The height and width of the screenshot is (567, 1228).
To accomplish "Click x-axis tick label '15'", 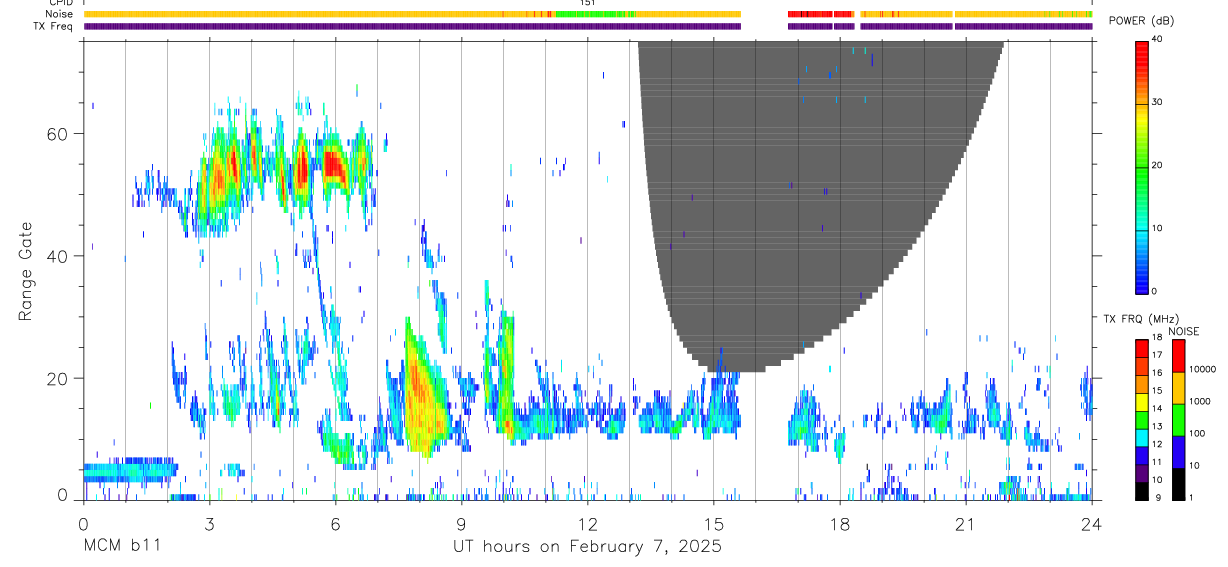I will [713, 524].
